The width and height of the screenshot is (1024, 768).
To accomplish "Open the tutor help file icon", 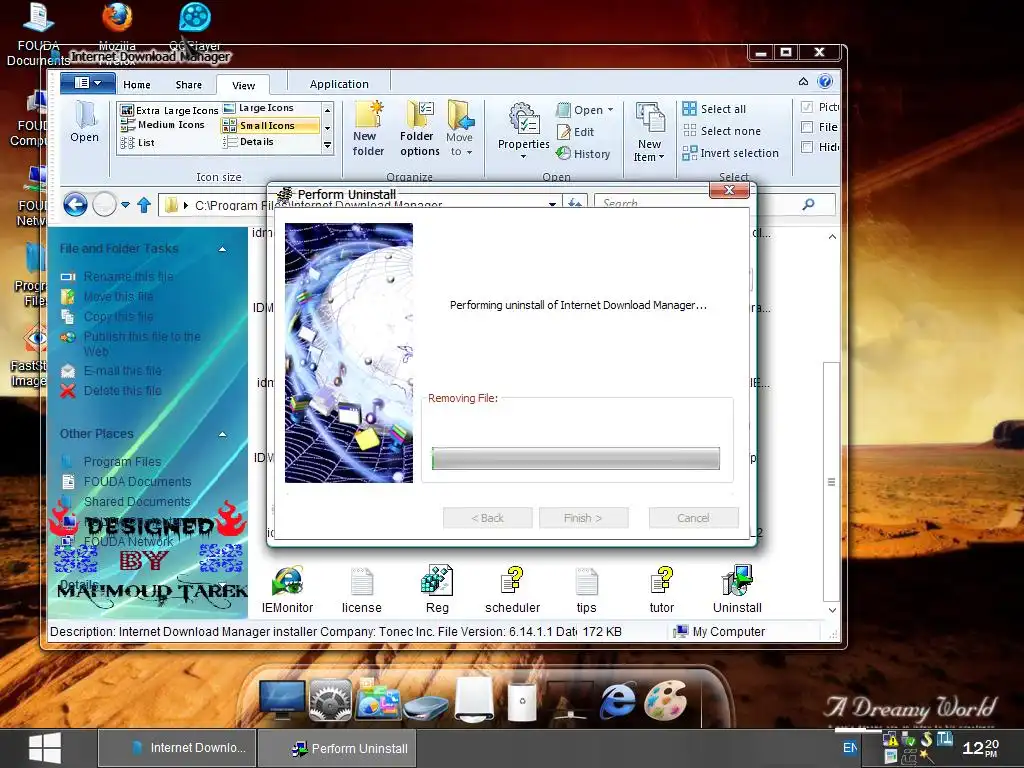I will click(662, 581).
